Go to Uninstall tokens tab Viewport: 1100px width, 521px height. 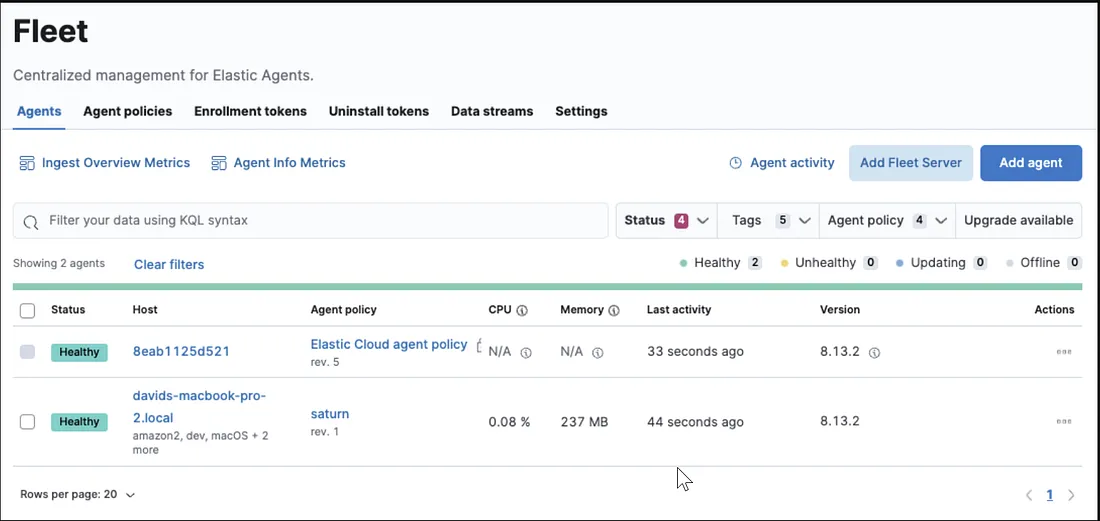tap(379, 111)
